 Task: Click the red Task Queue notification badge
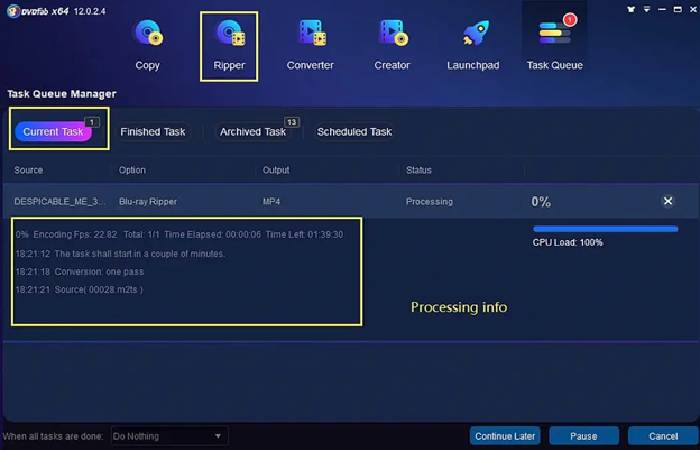[570, 20]
